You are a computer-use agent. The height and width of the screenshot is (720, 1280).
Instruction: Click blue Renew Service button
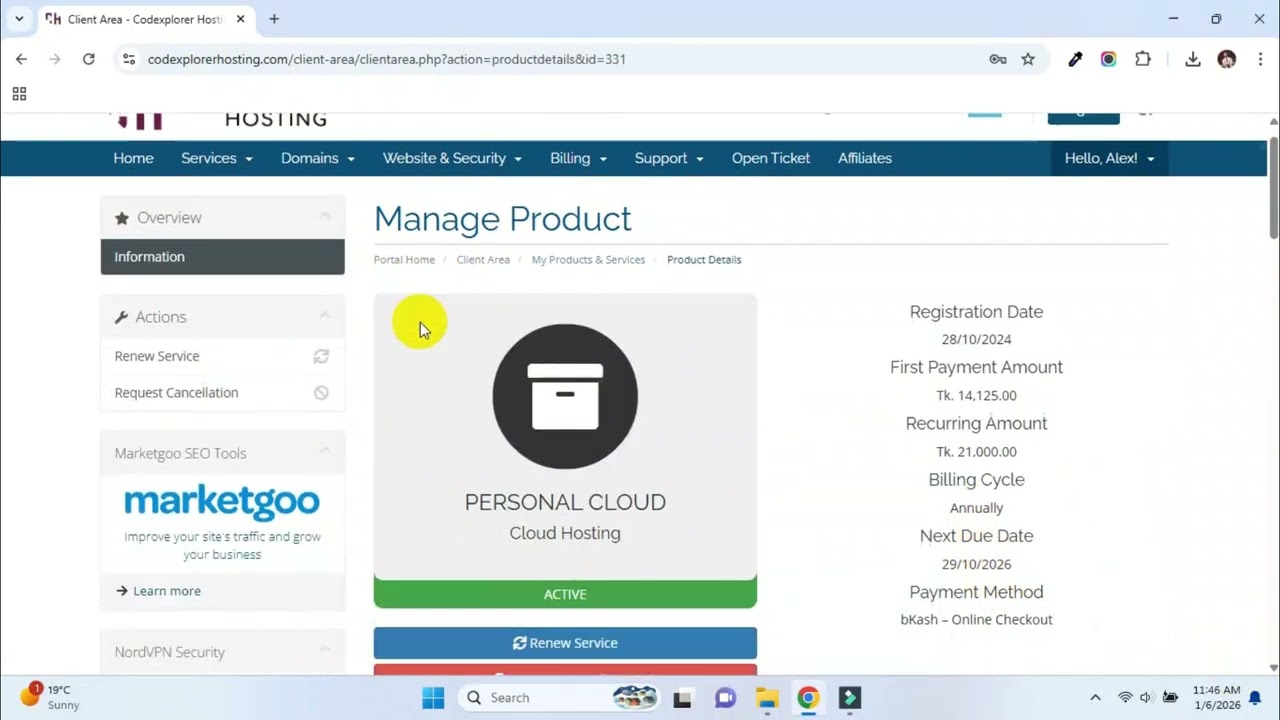pos(565,643)
